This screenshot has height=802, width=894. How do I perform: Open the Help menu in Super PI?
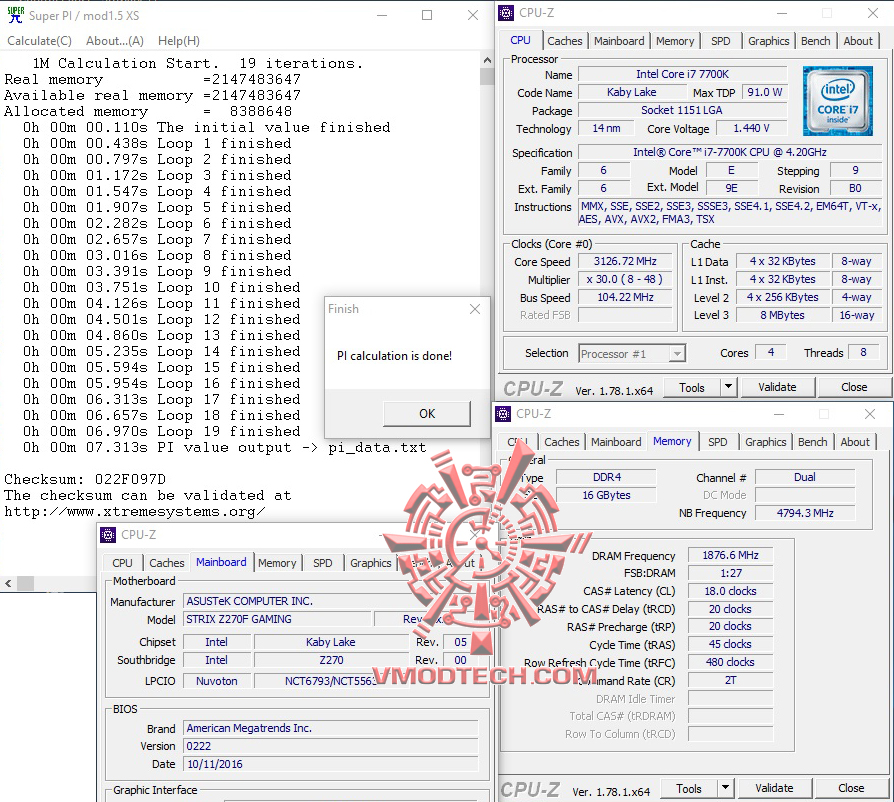178,41
